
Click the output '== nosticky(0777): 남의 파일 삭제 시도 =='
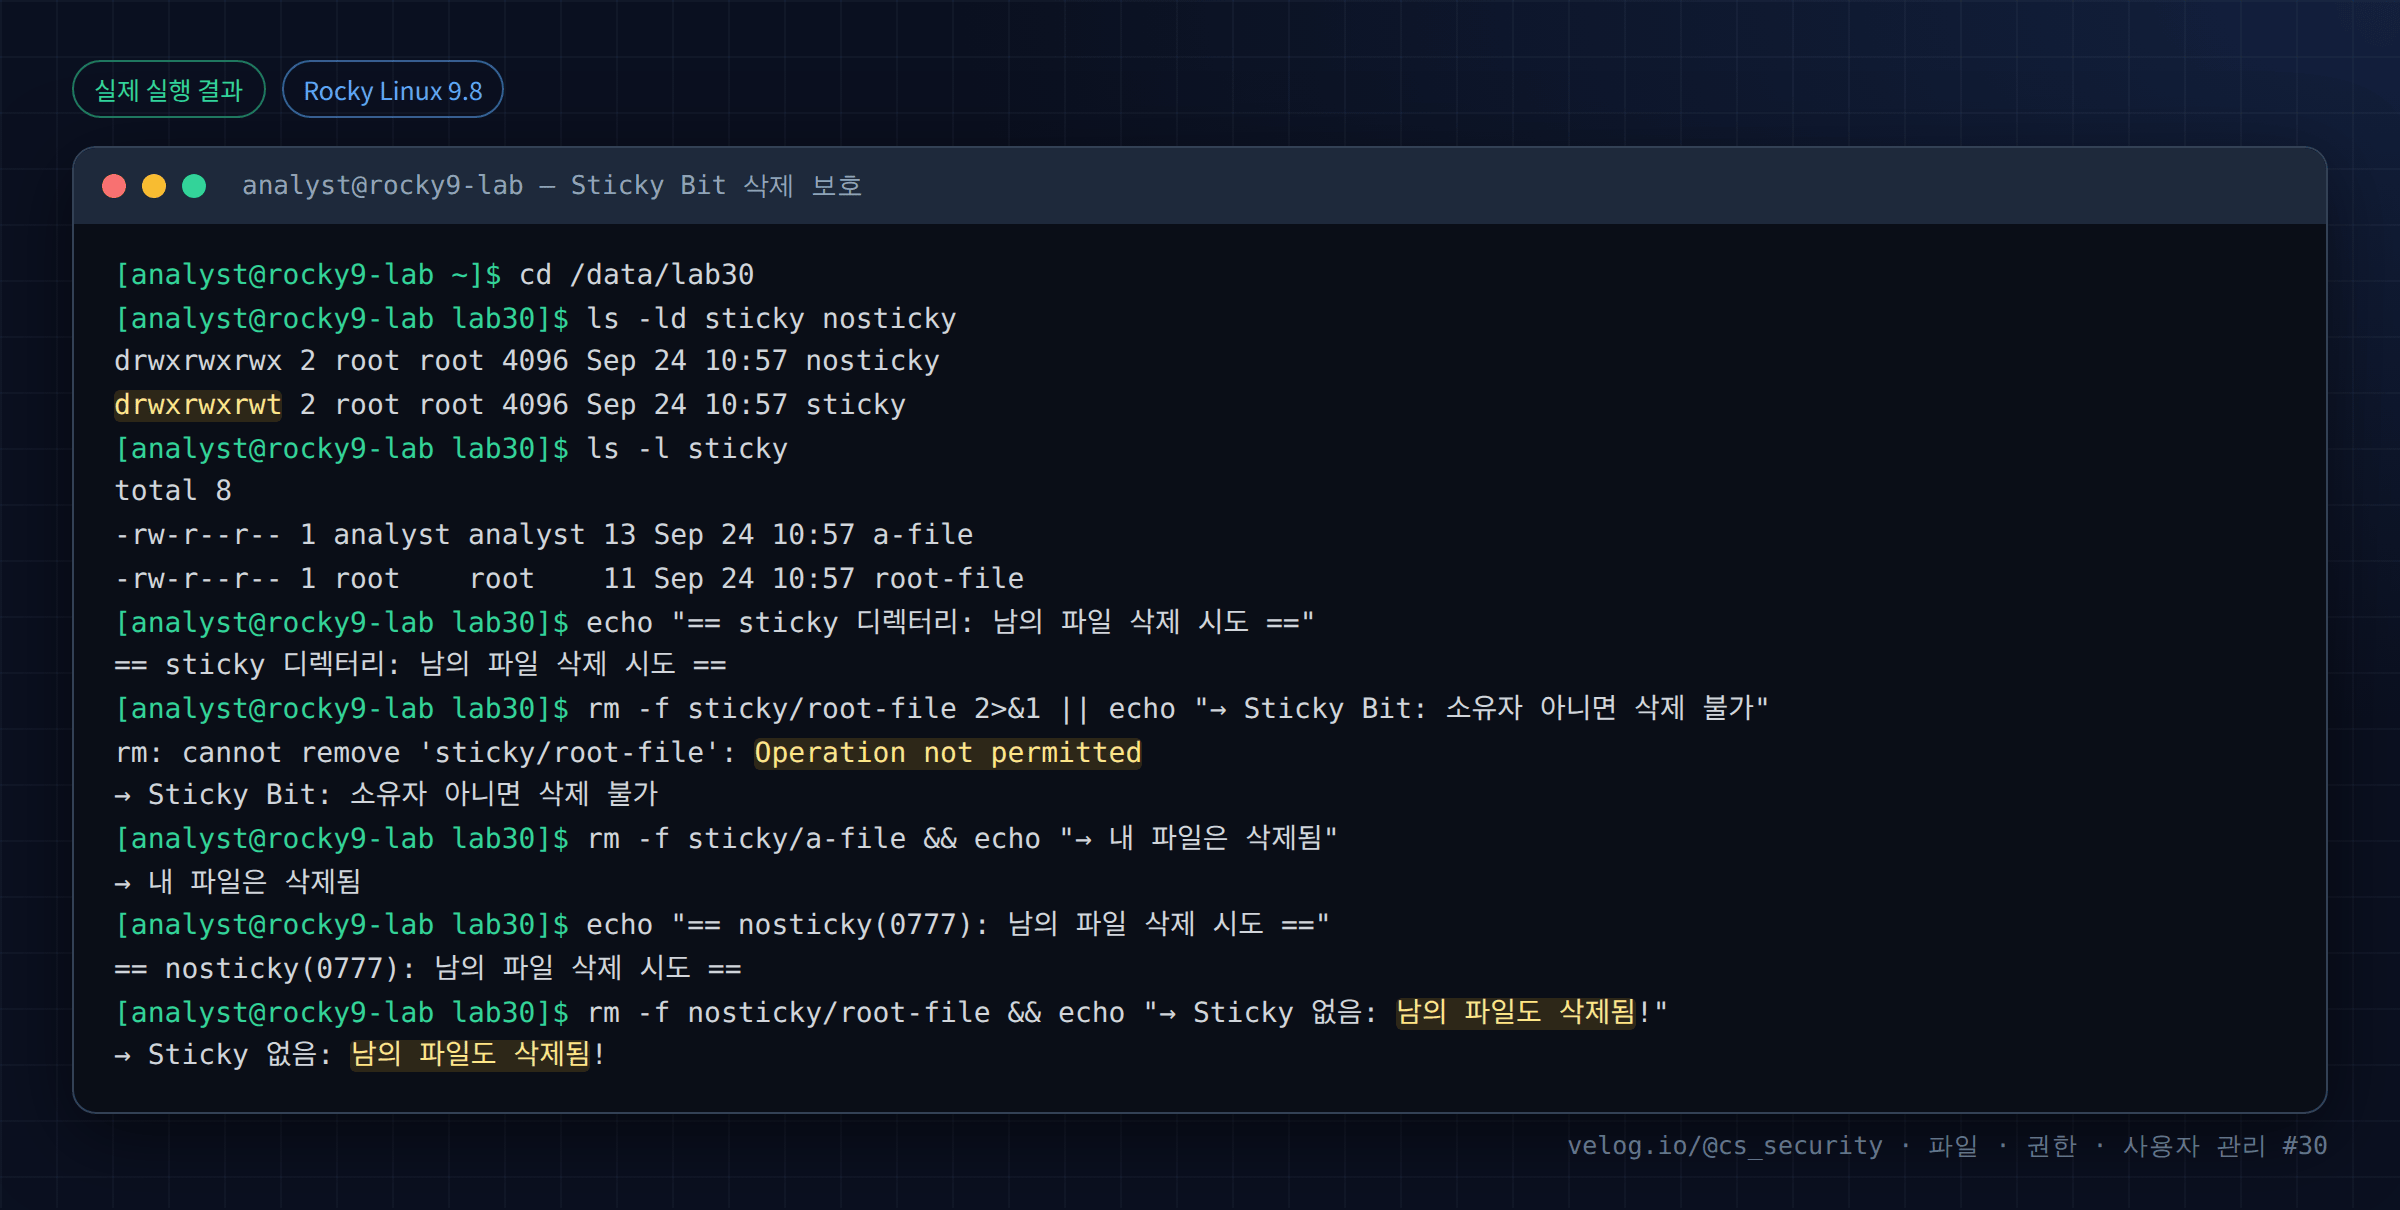(428, 969)
